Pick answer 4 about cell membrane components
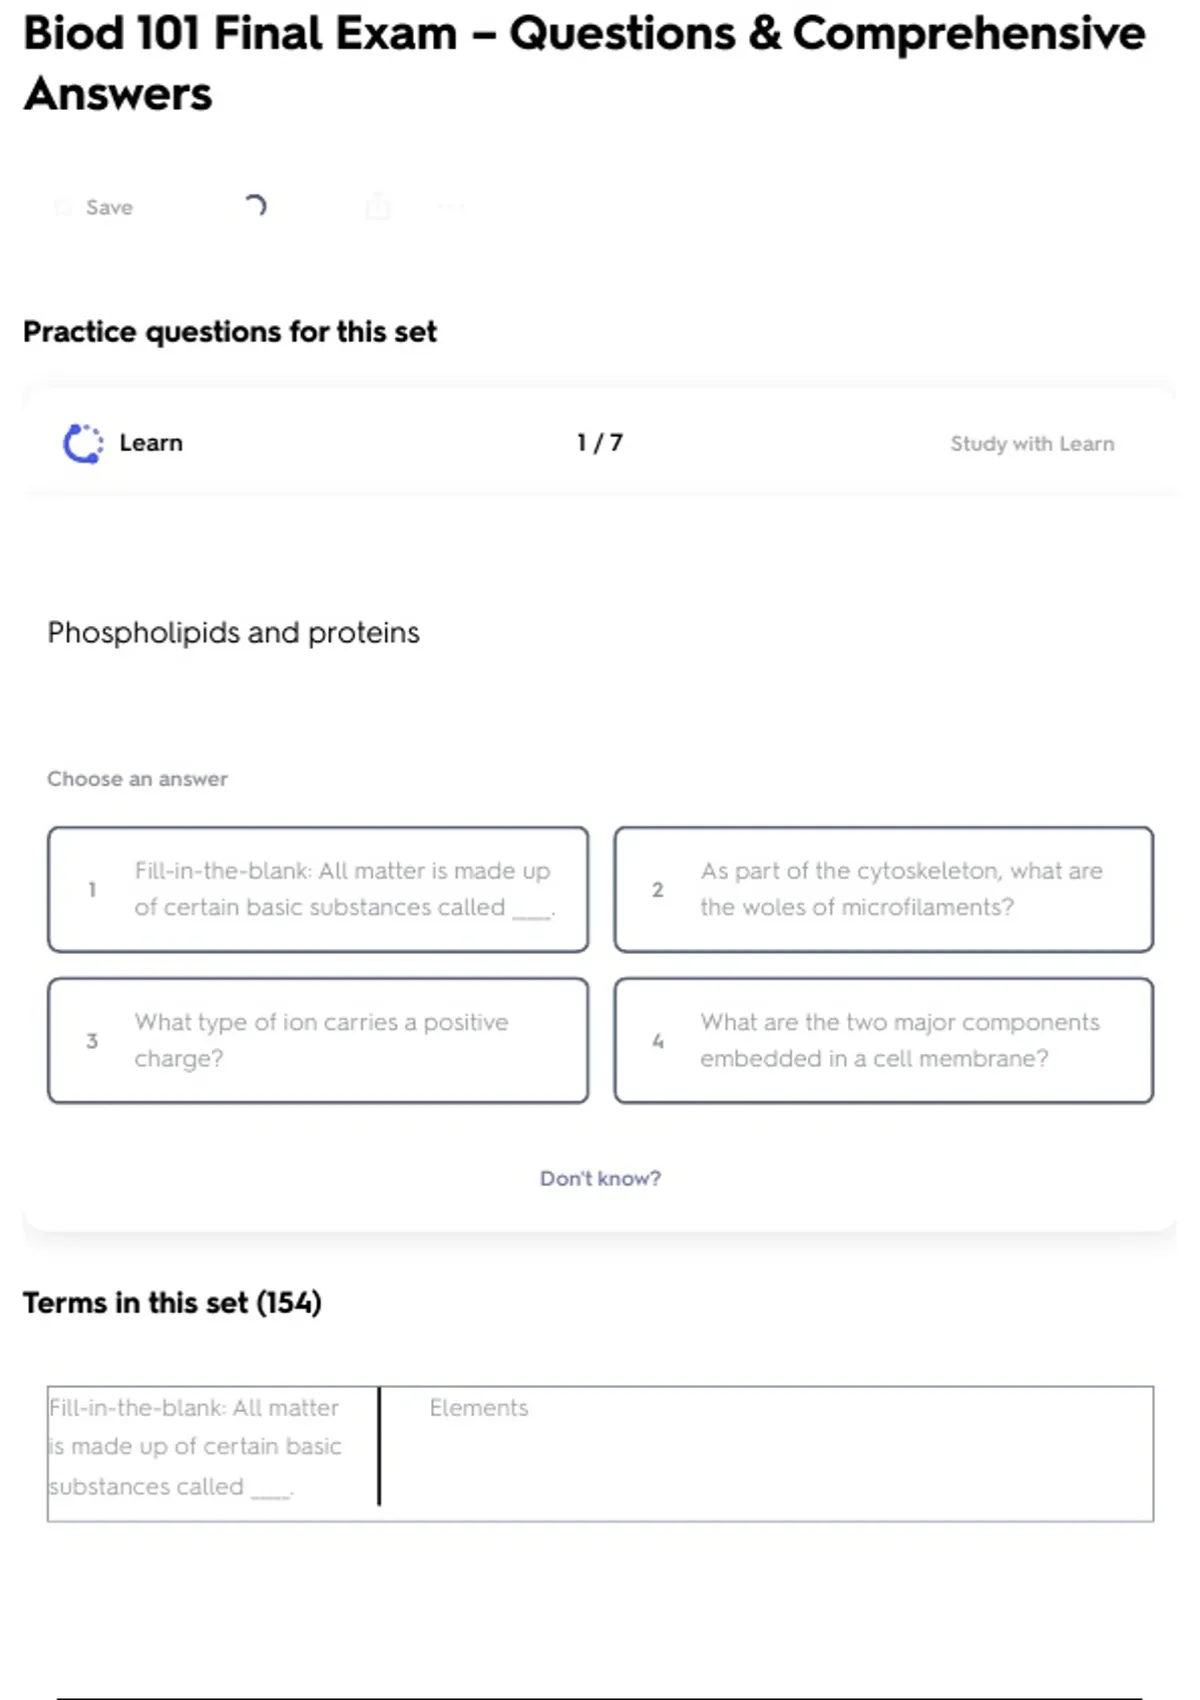This screenshot has width=1200, height=1700. [x=883, y=1040]
